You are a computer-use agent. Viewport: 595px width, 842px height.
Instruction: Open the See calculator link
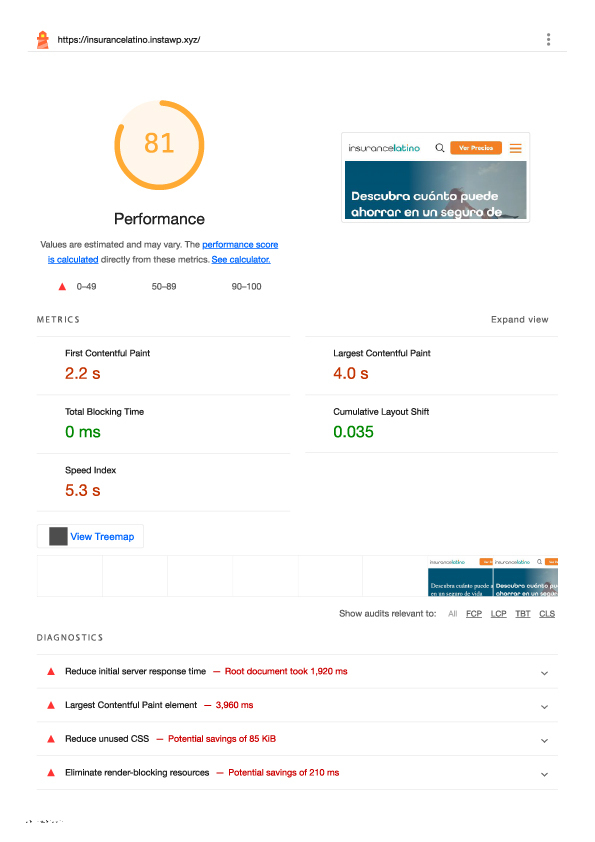tap(241, 259)
